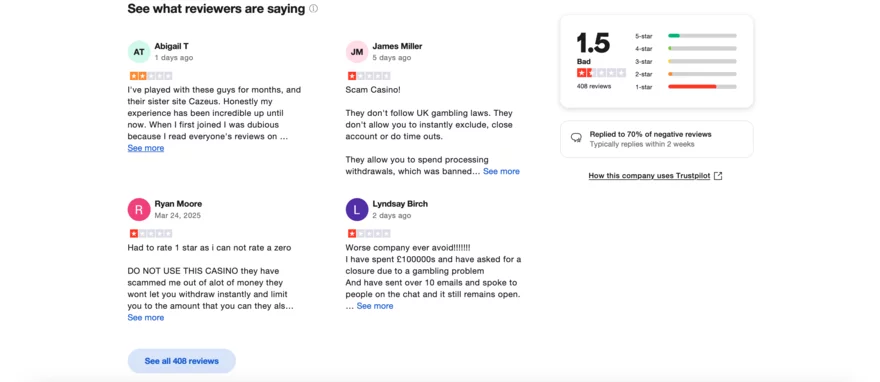Click the info icon beside reviewers heading
The height and width of the screenshot is (382, 880).
point(313,9)
